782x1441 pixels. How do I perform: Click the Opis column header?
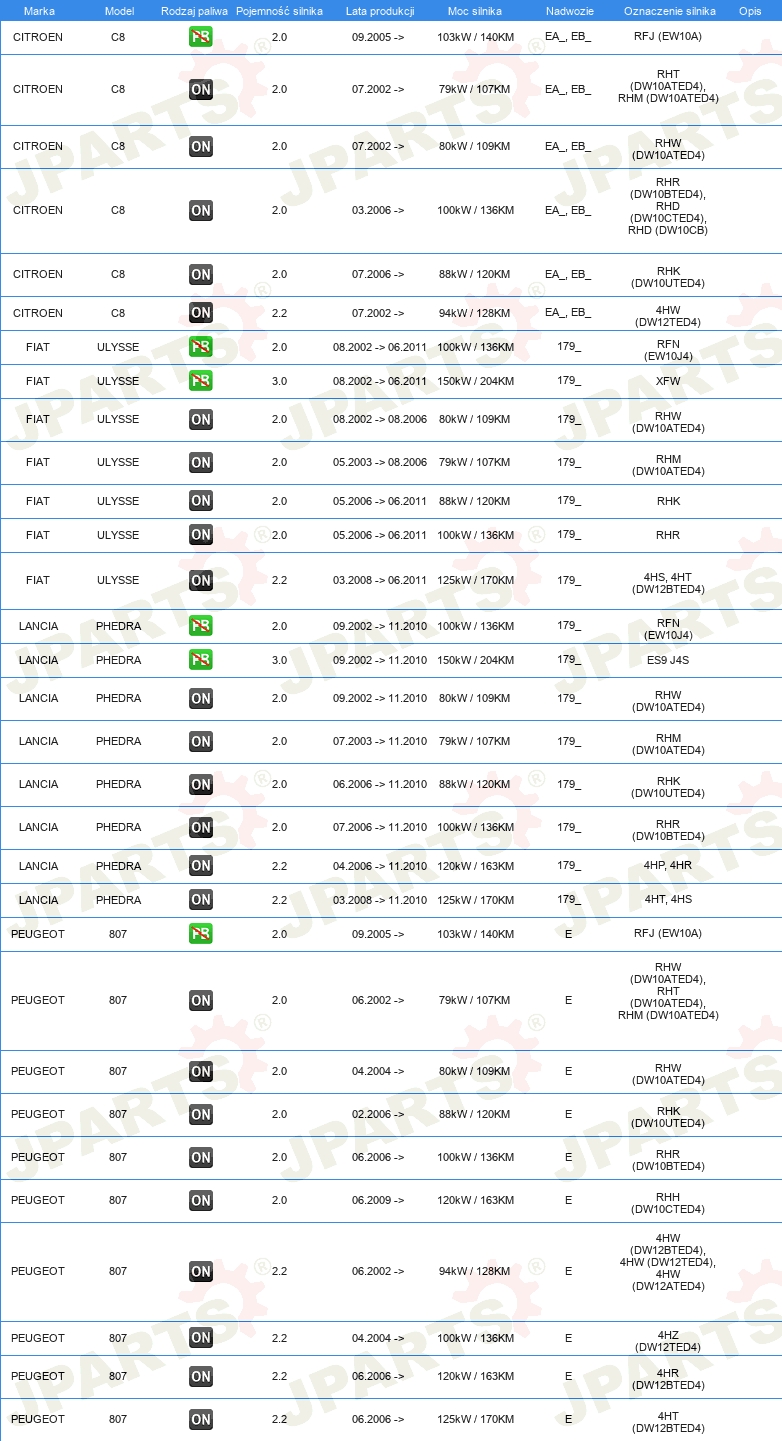[x=750, y=11]
